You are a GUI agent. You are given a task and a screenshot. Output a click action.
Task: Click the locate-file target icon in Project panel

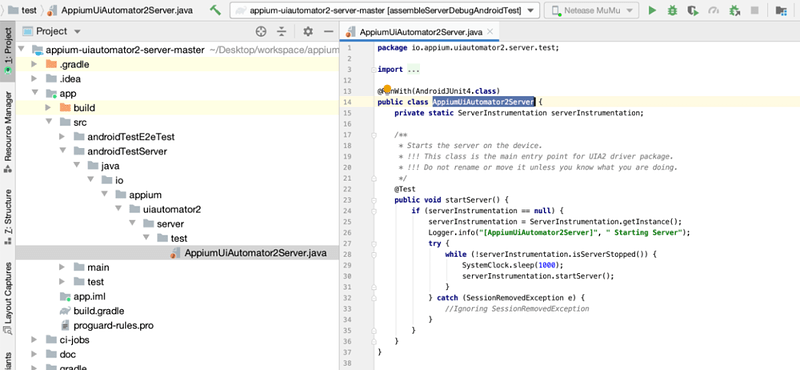click(261, 32)
